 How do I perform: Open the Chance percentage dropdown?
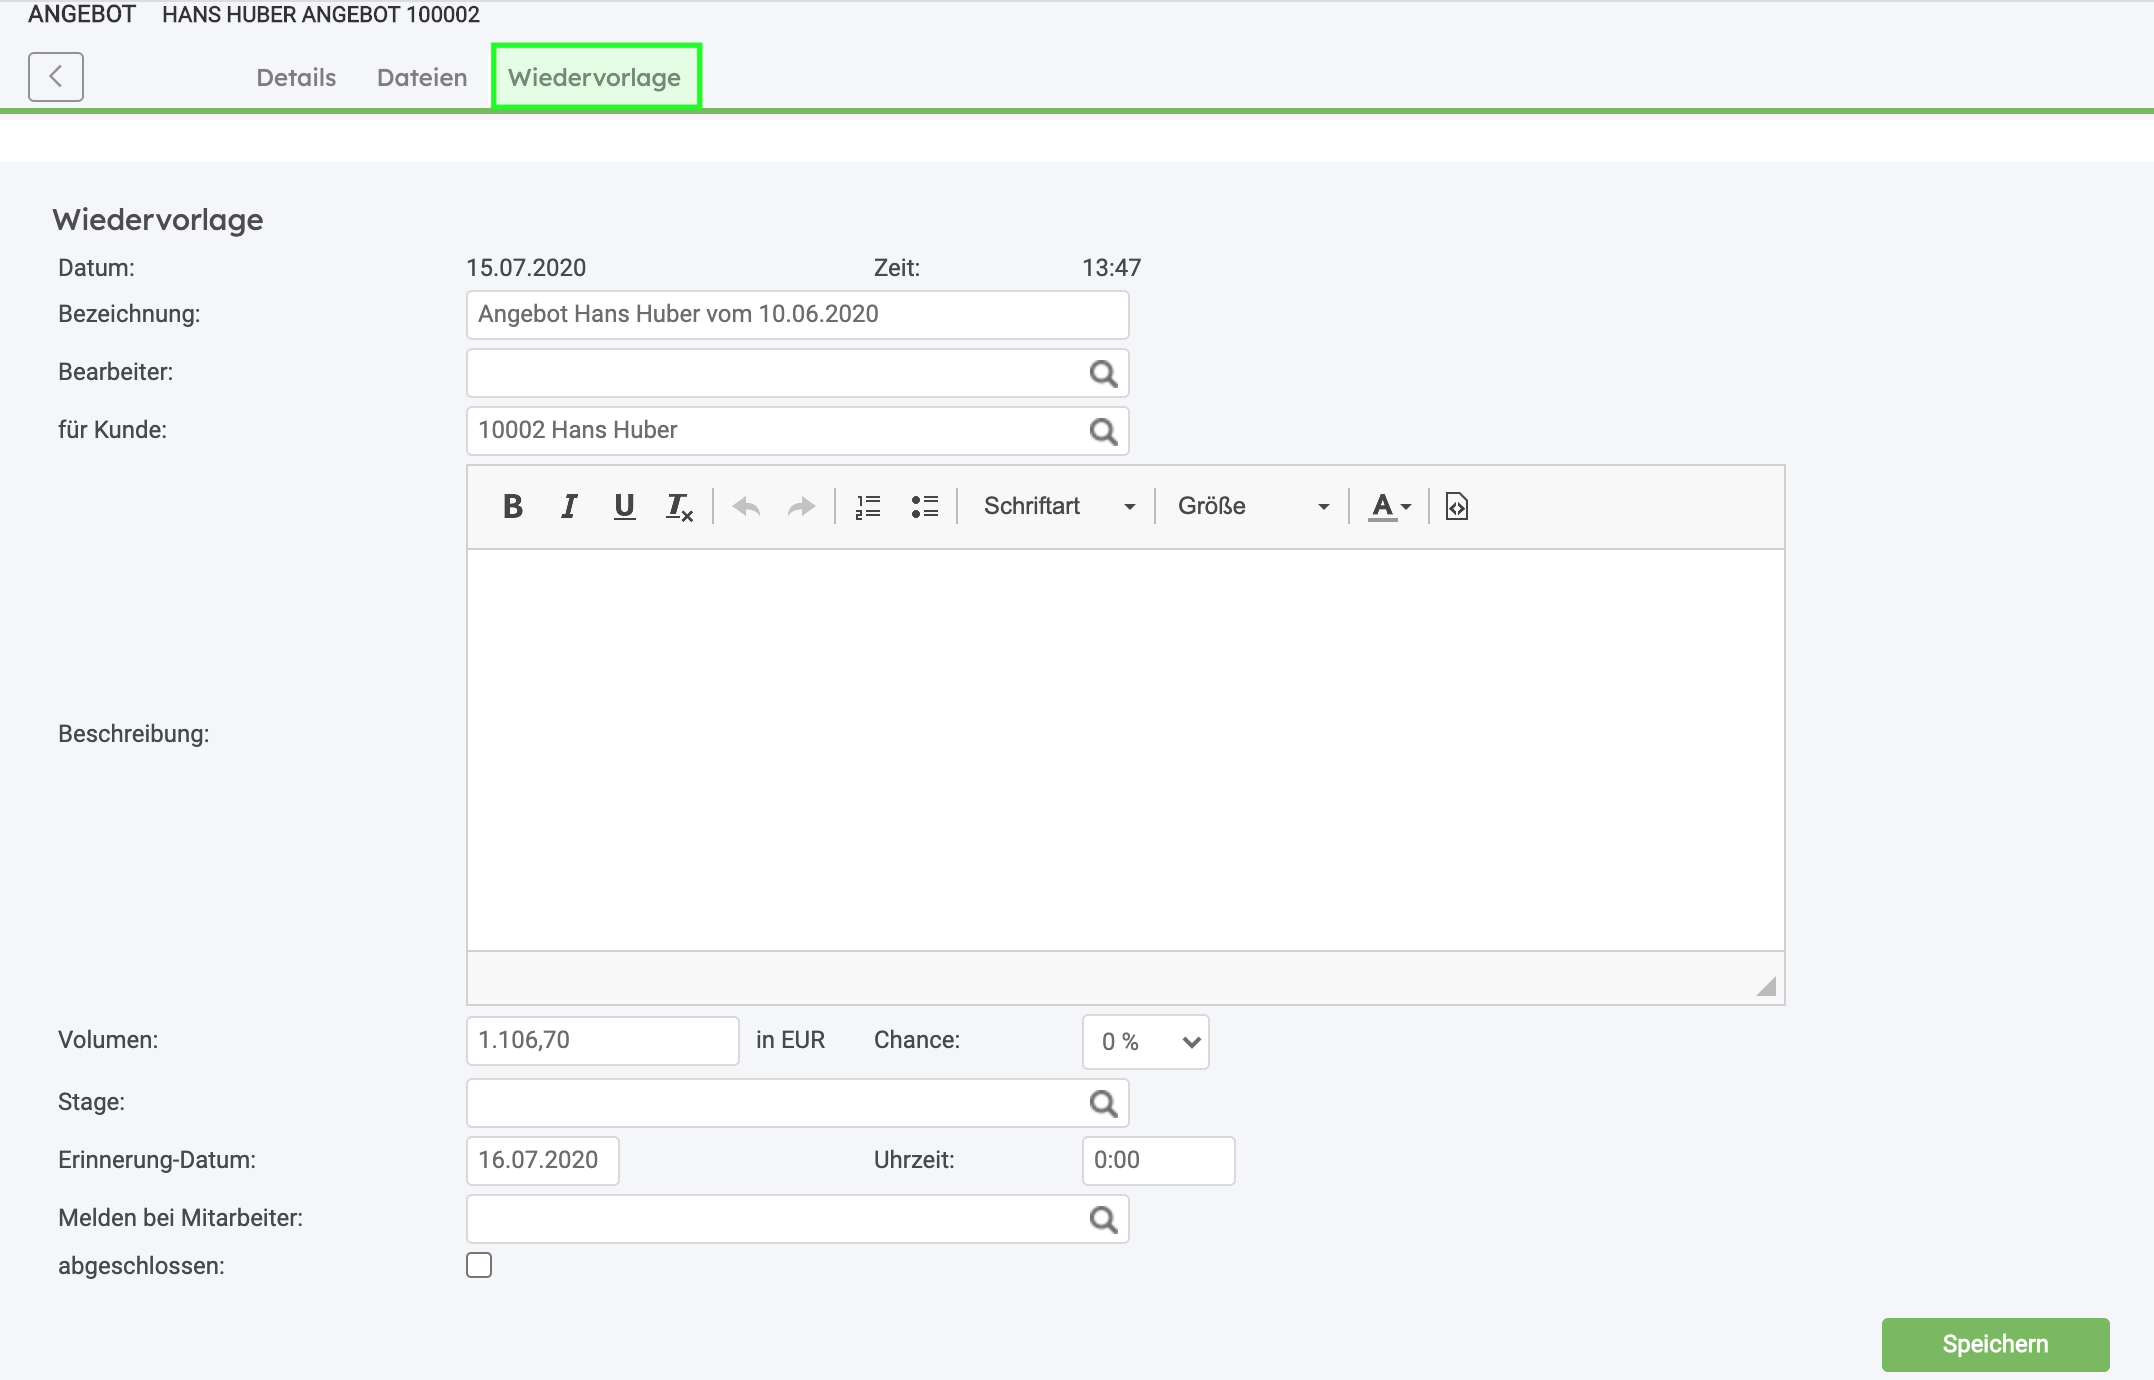point(1146,1042)
